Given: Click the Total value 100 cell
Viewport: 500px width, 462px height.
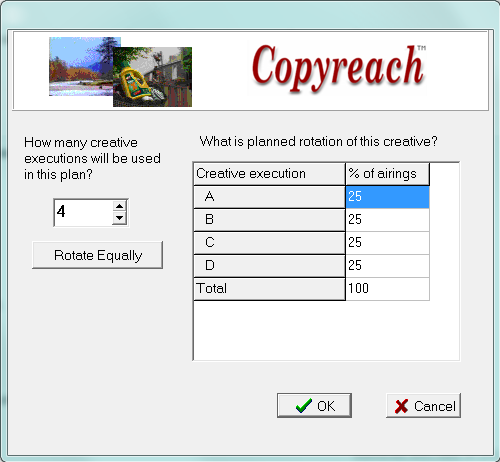Looking at the screenshot, I should 387,289.
